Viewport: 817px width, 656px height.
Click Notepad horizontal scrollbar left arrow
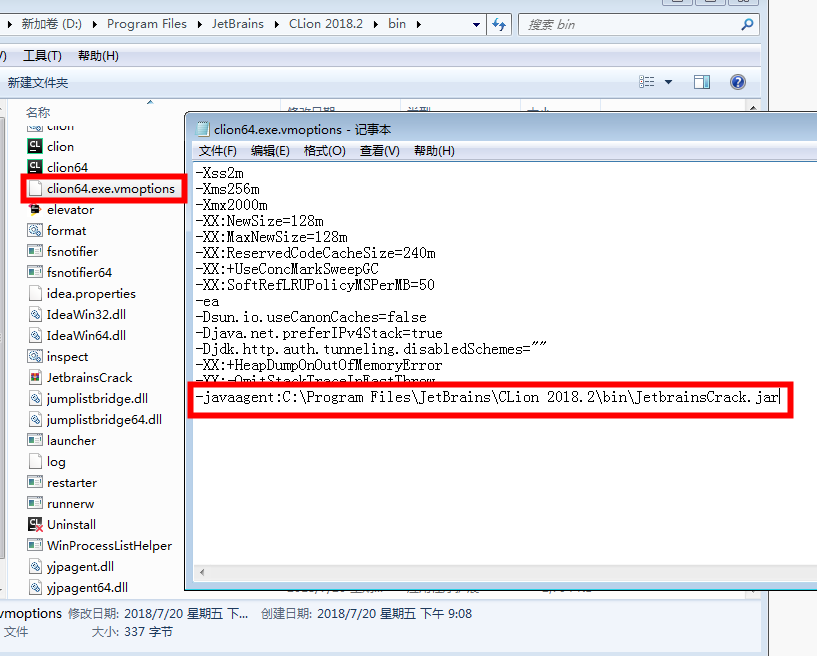[202, 572]
